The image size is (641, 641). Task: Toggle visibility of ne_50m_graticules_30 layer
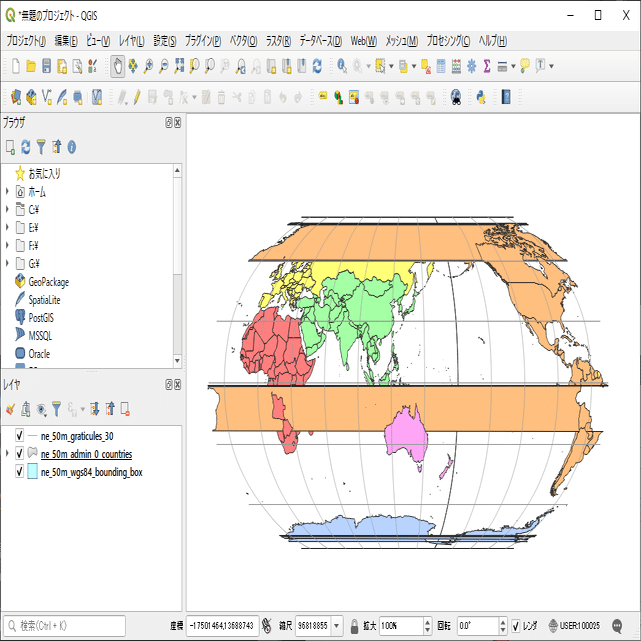click(19, 436)
